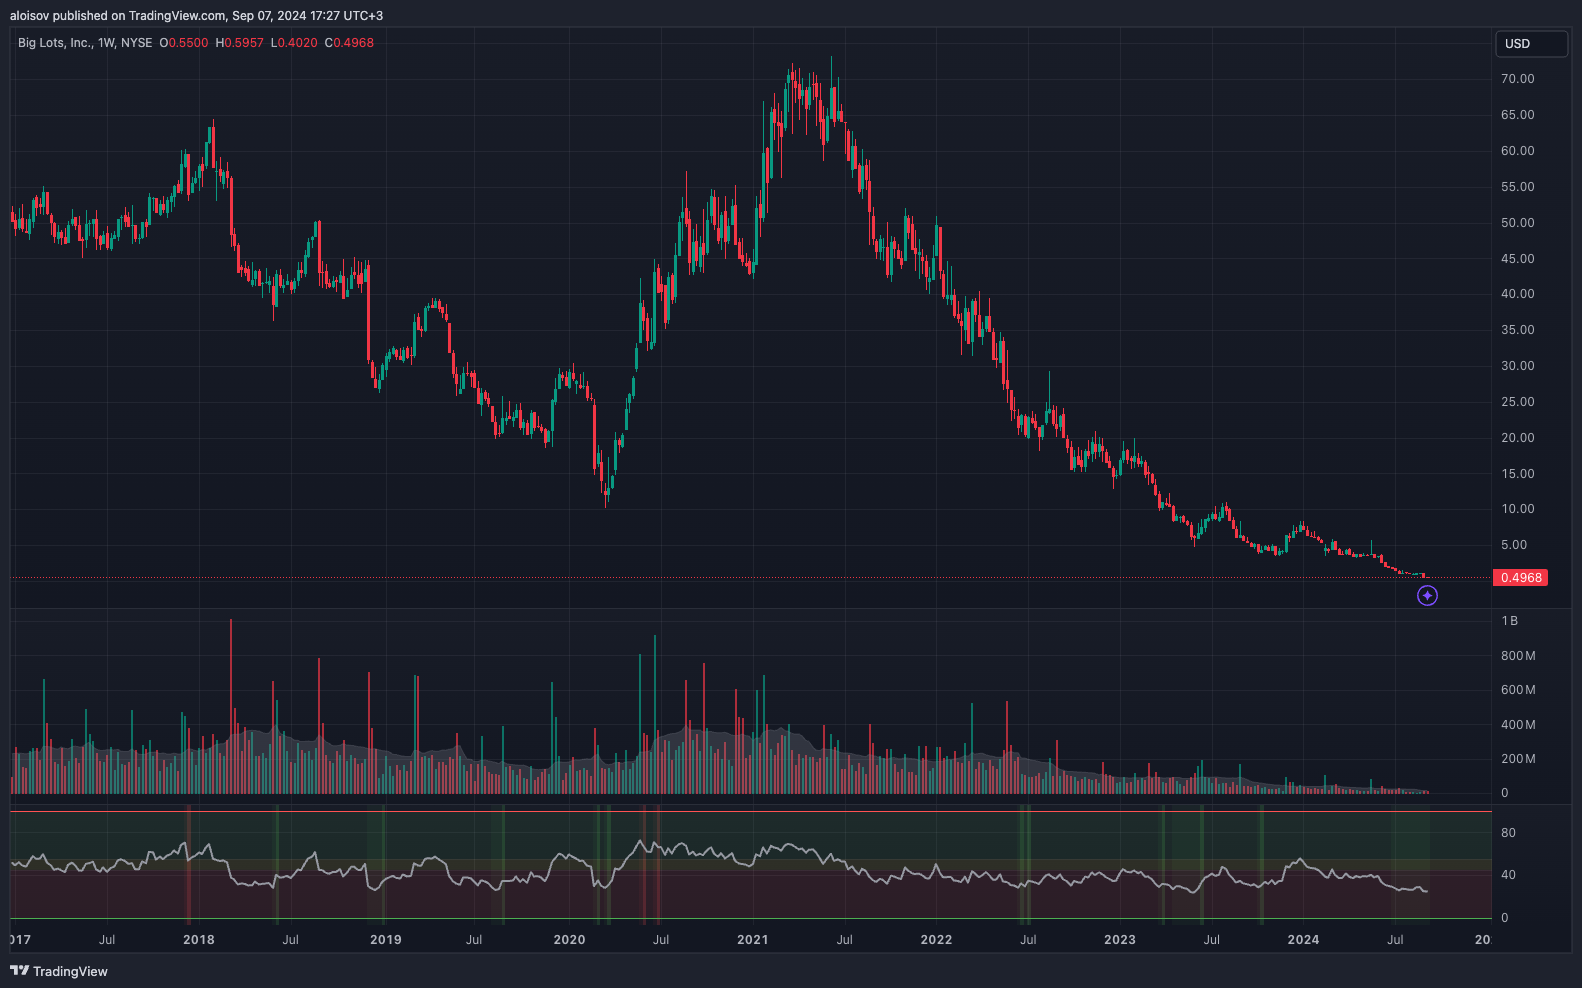Click the red current price tag on the price axis
This screenshot has width=1582, height=988.
[x=1520, y=578]
